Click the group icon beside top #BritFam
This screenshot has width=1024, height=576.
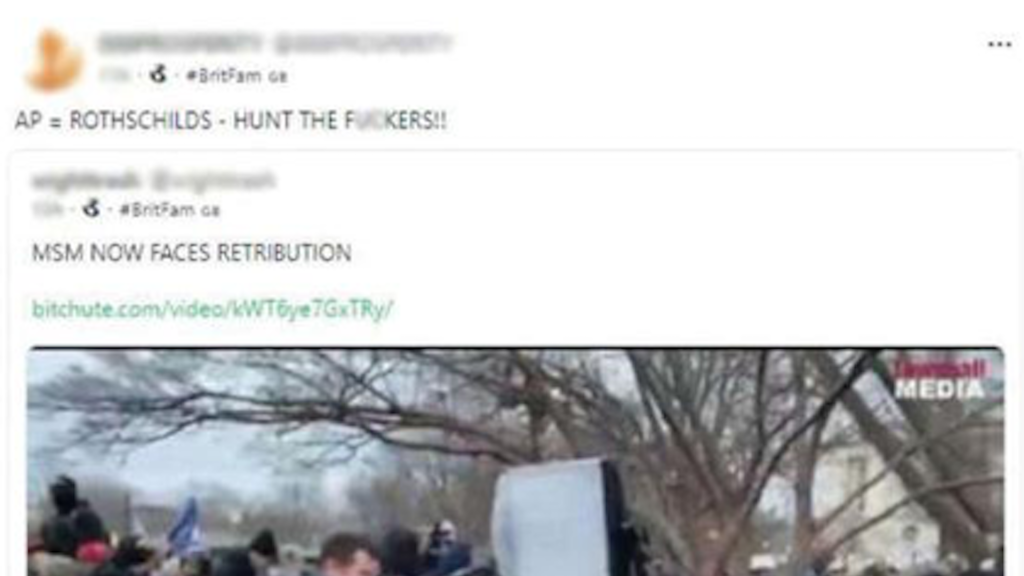(158, 74)
